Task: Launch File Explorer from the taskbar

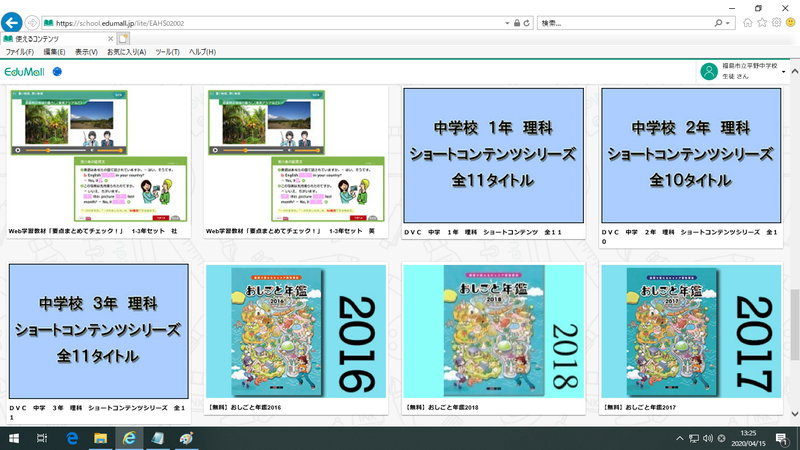Action: (101, 439)
